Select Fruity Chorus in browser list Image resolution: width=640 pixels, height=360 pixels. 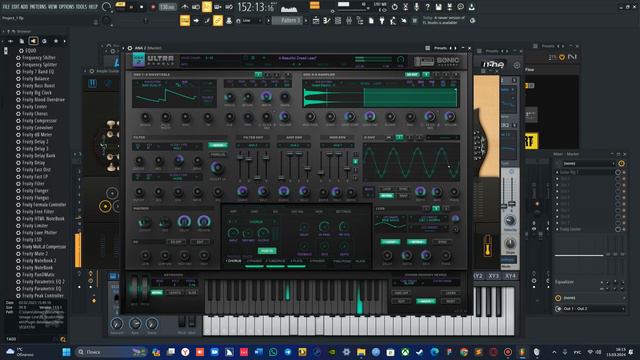click(35, 114)
